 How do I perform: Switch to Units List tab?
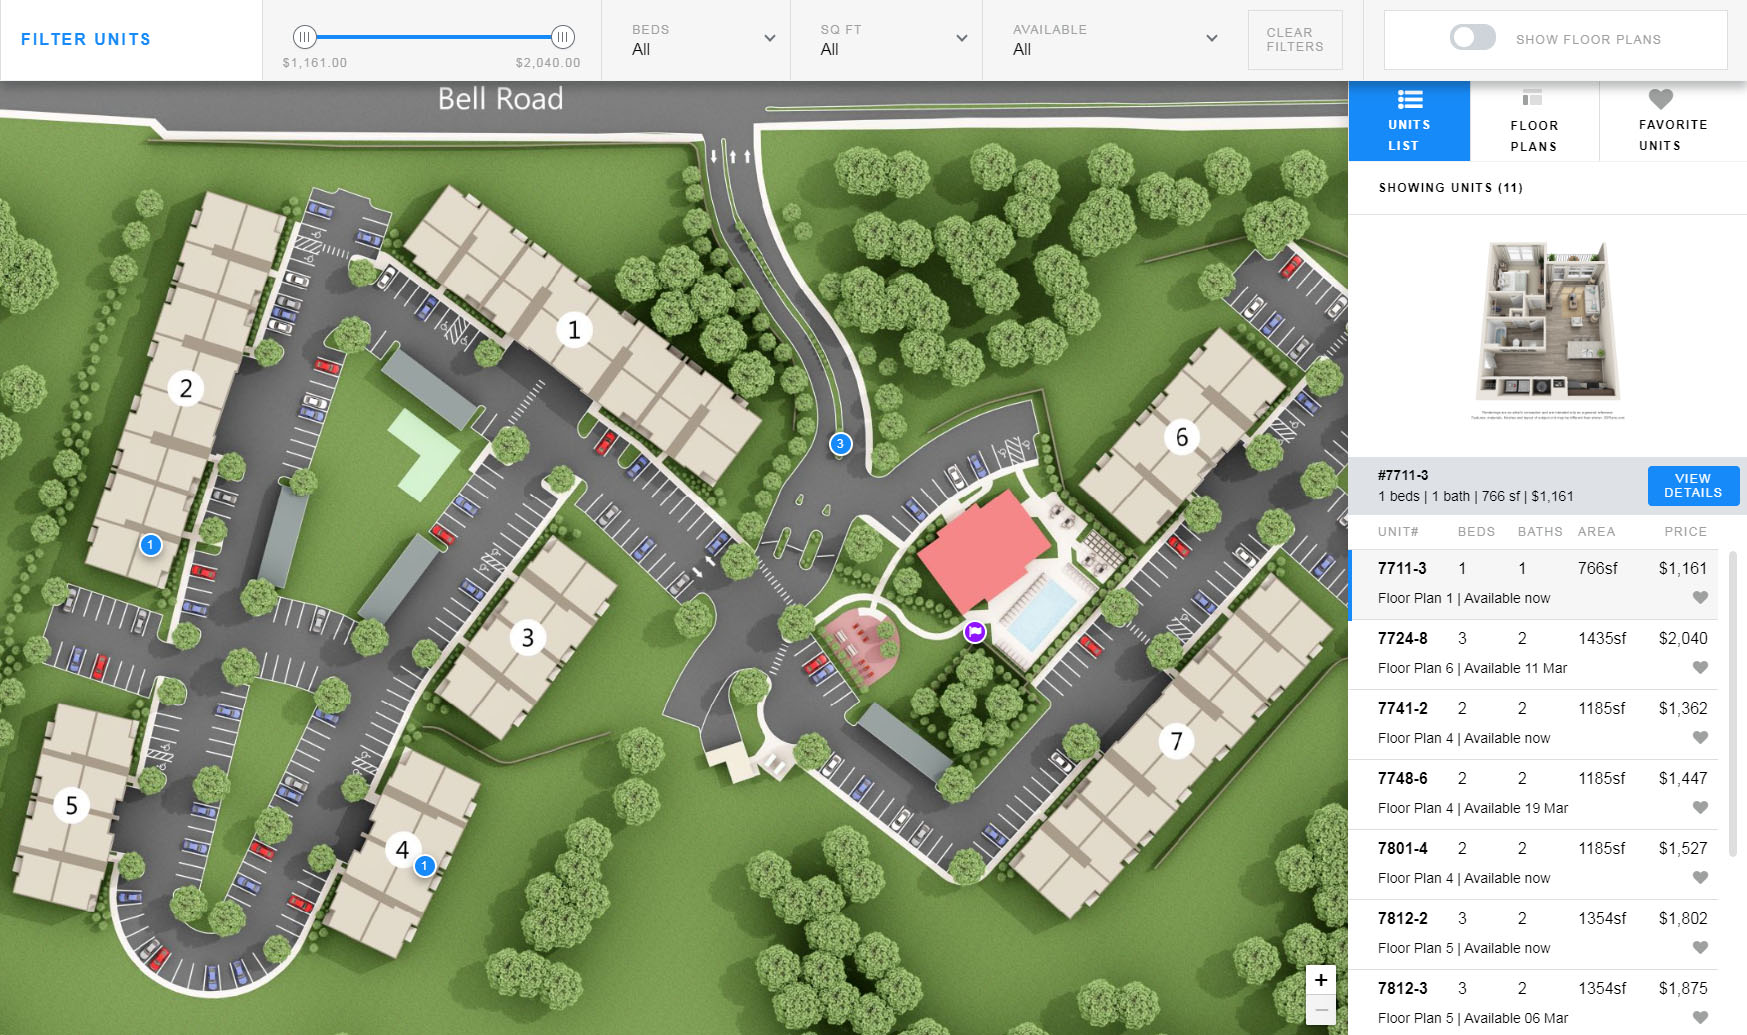point(1409,121)
